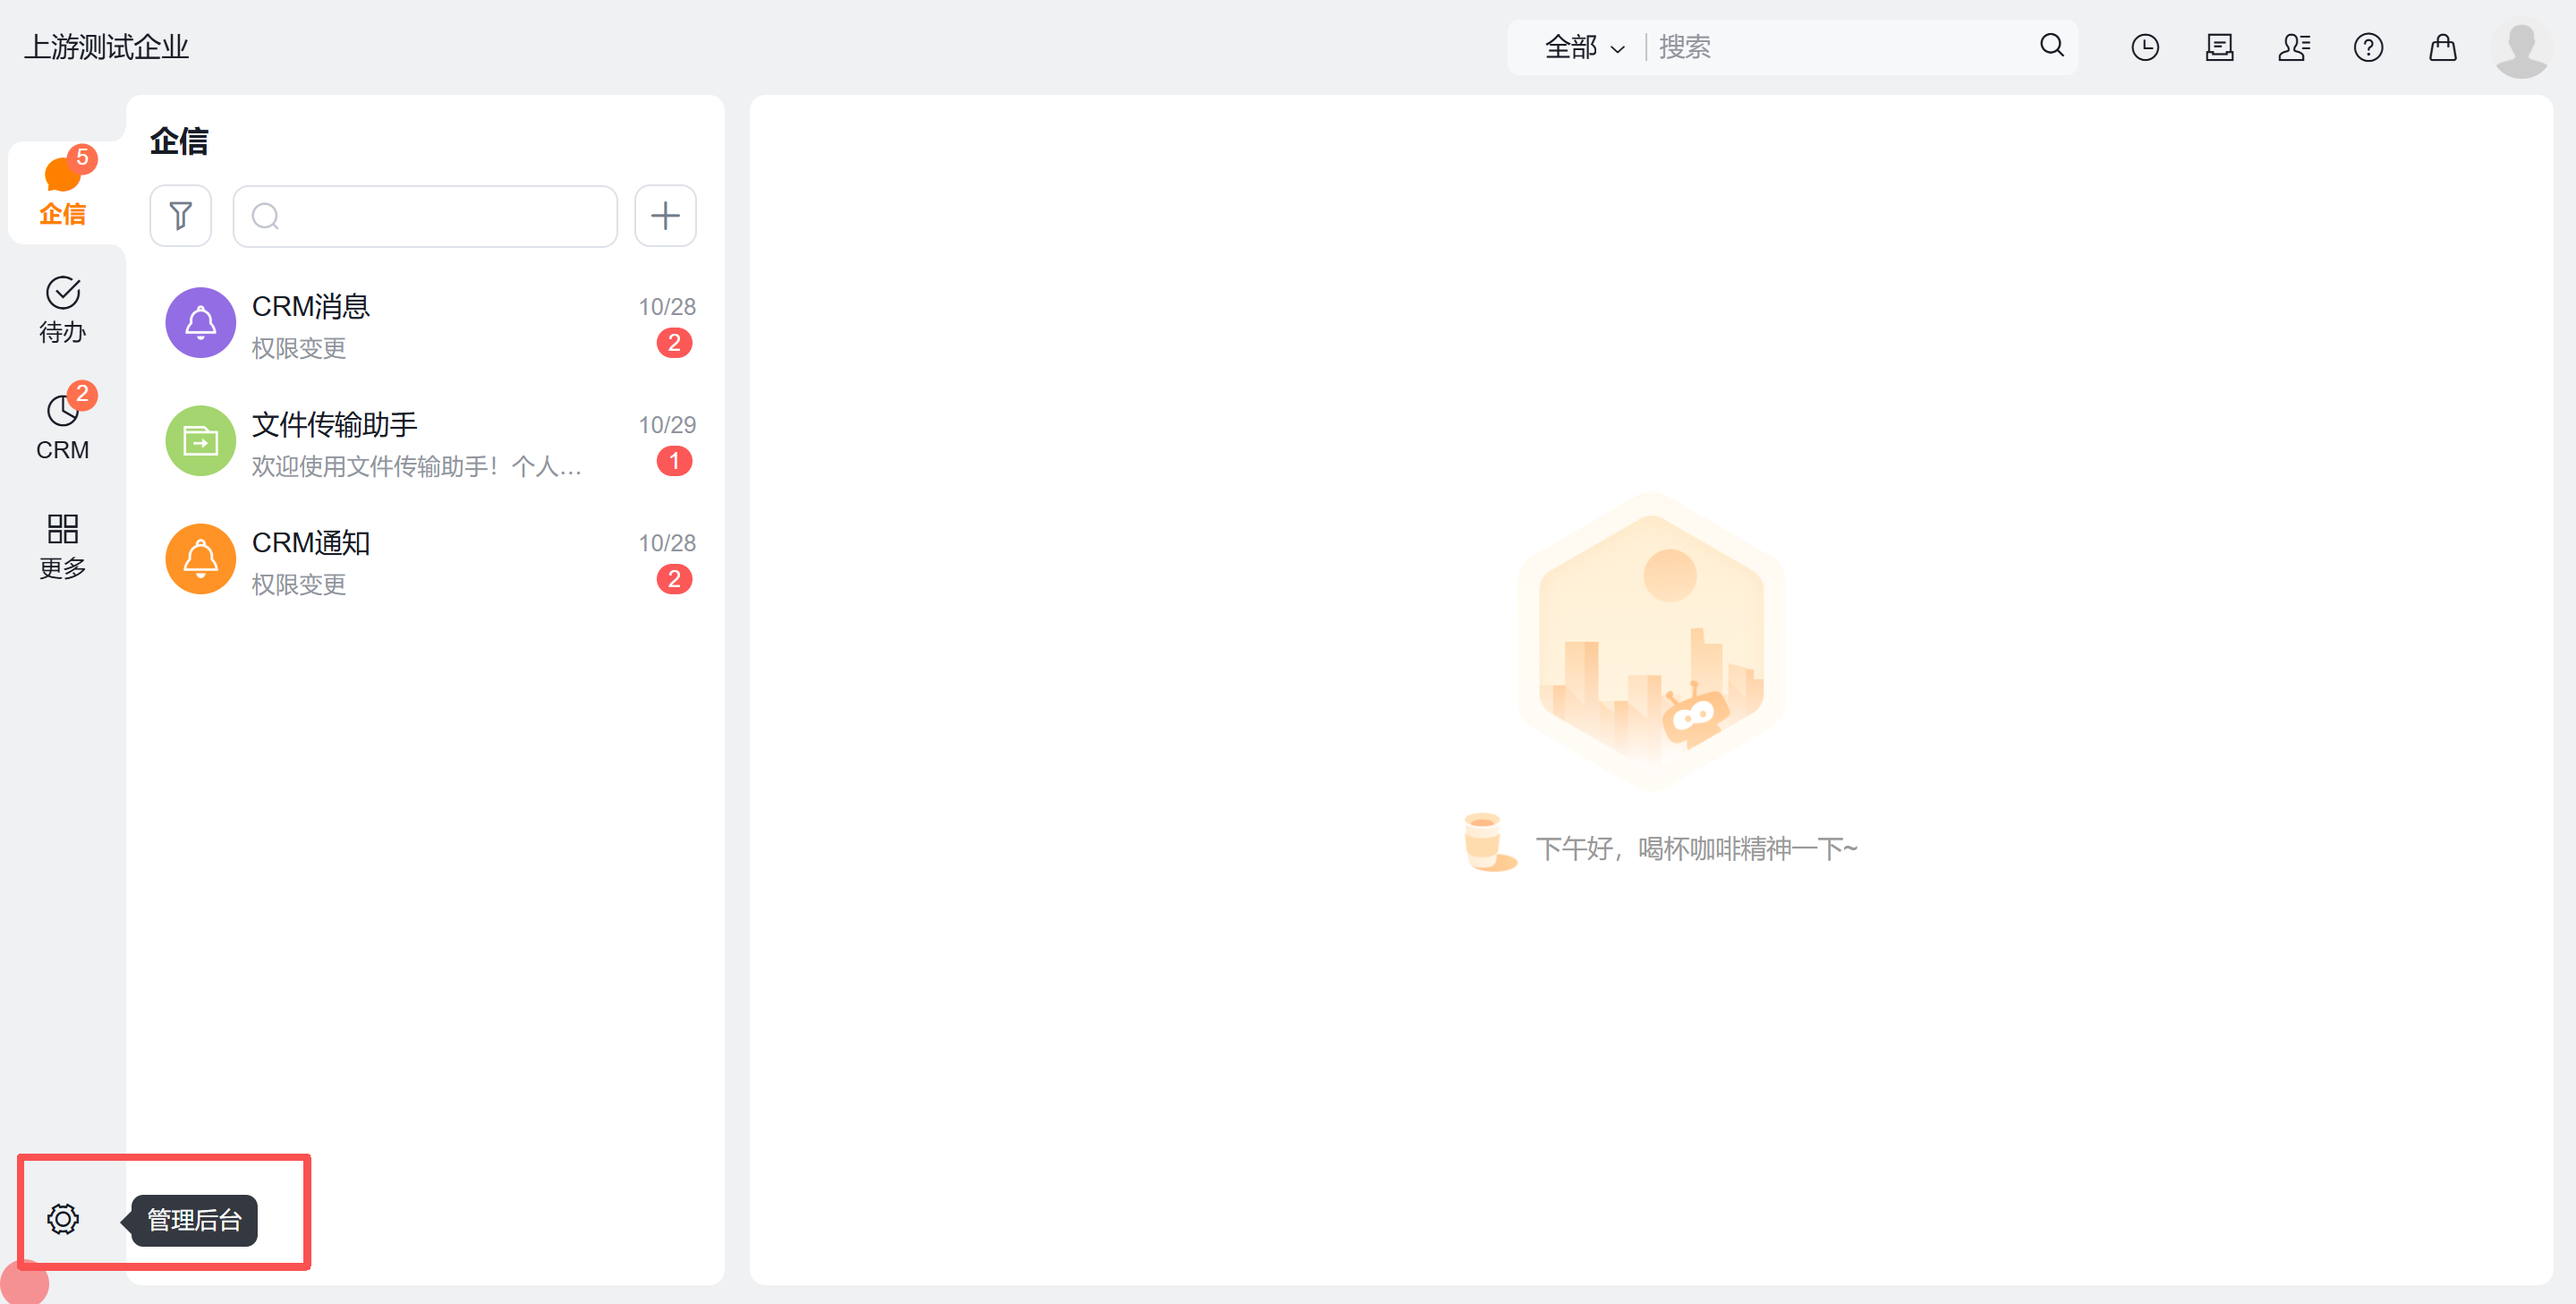This screenshot has width=2576, height=1304.
Task: Open the history clock icon in header
Action: pos(2144,48)
